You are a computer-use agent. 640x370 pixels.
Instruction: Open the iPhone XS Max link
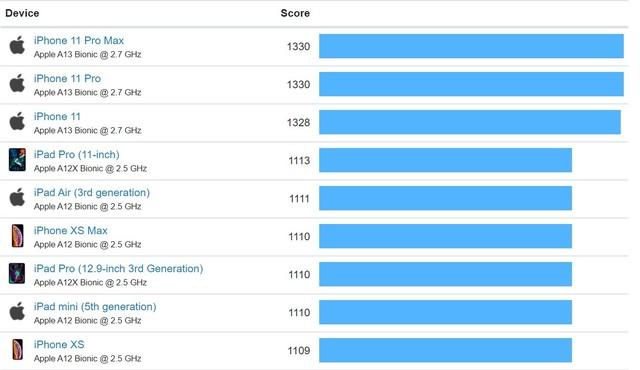[71, 230]
